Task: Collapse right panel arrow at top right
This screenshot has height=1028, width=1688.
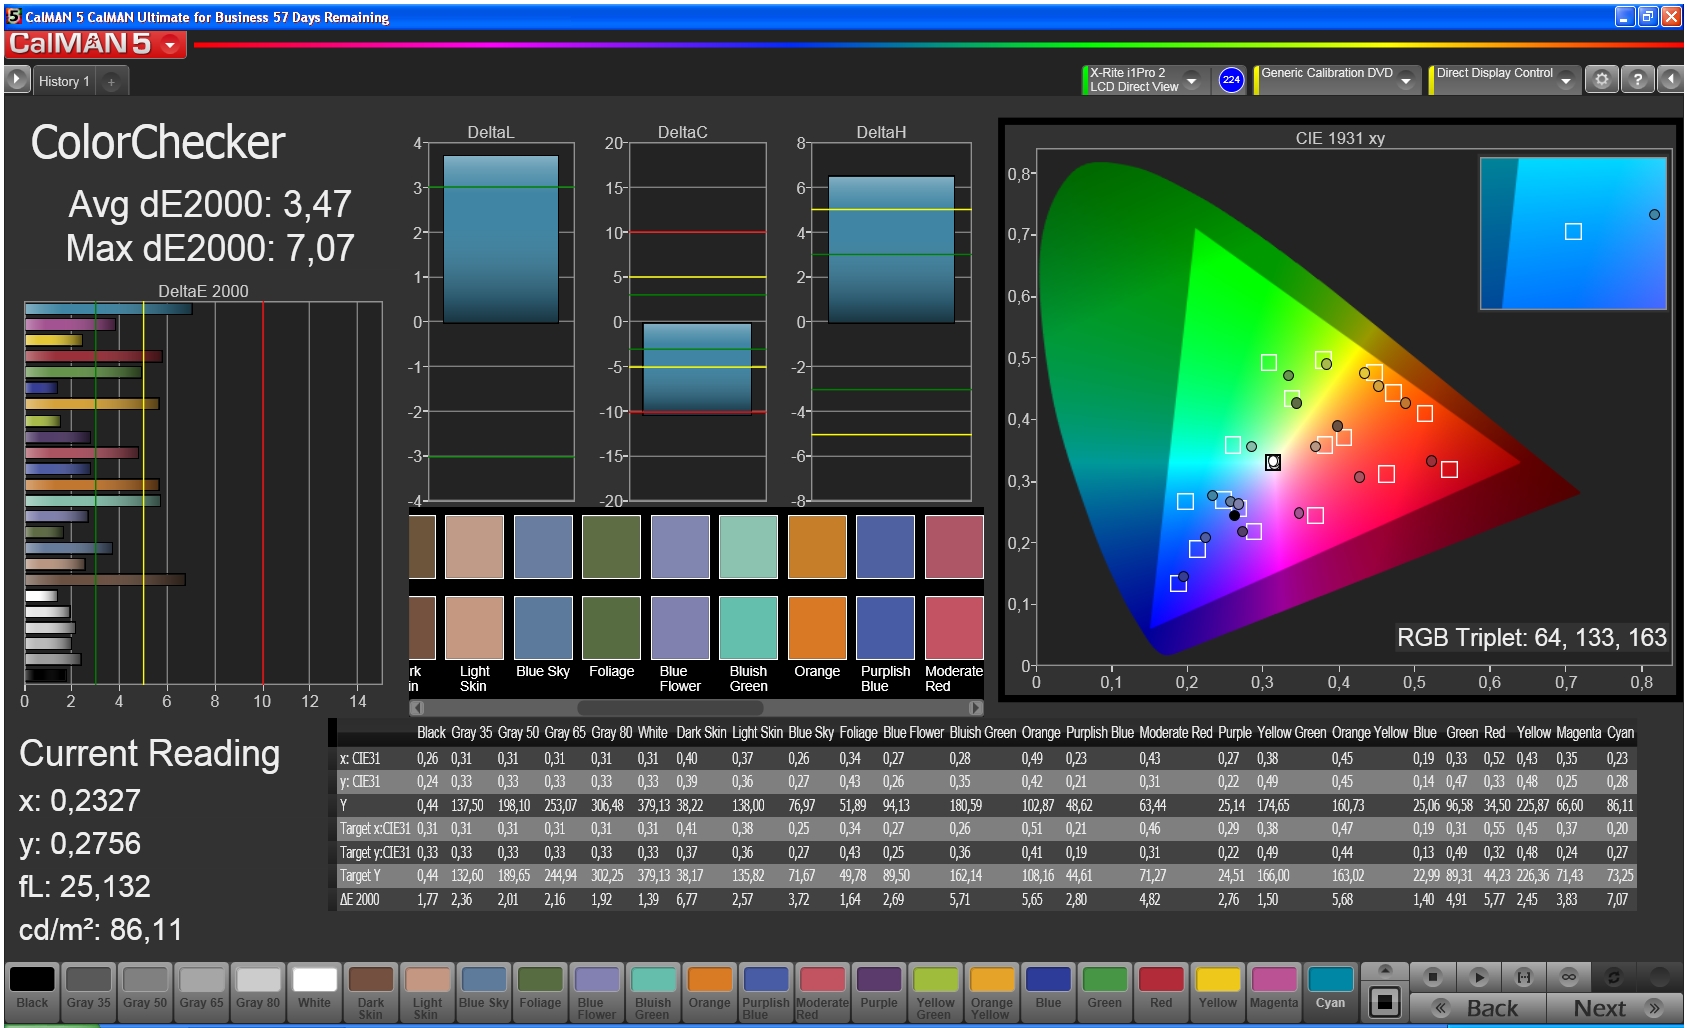Action: click(1670, 79)
